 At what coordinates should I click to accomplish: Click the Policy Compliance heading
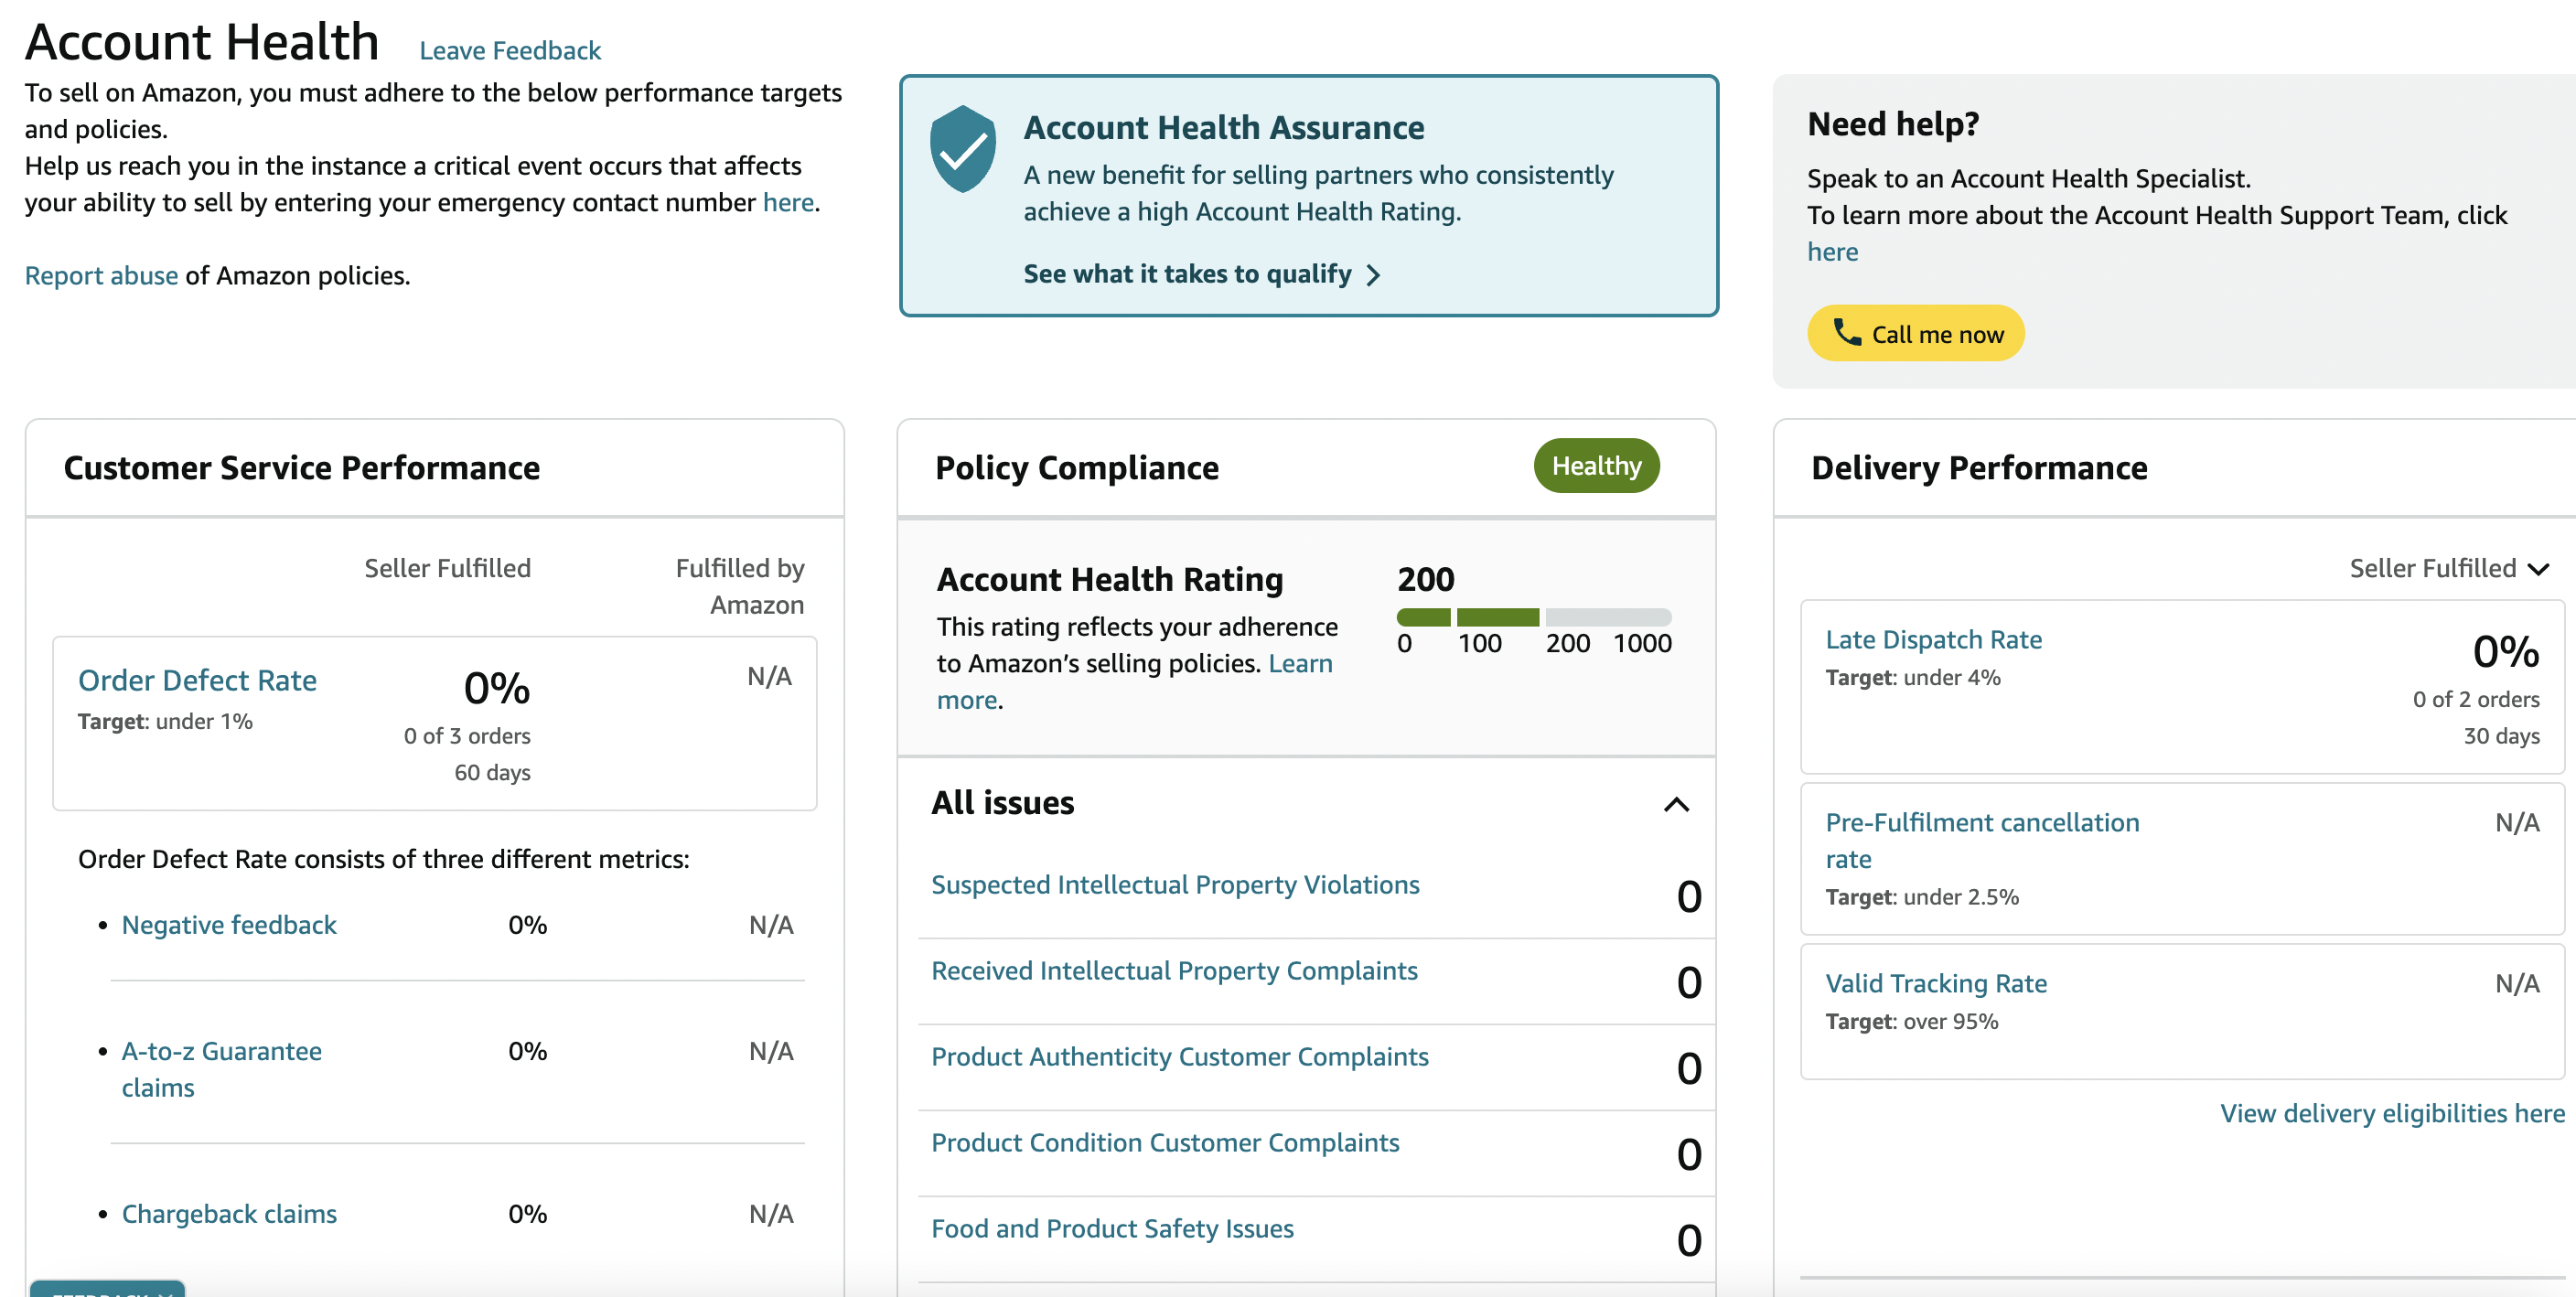pos(1077,468)
